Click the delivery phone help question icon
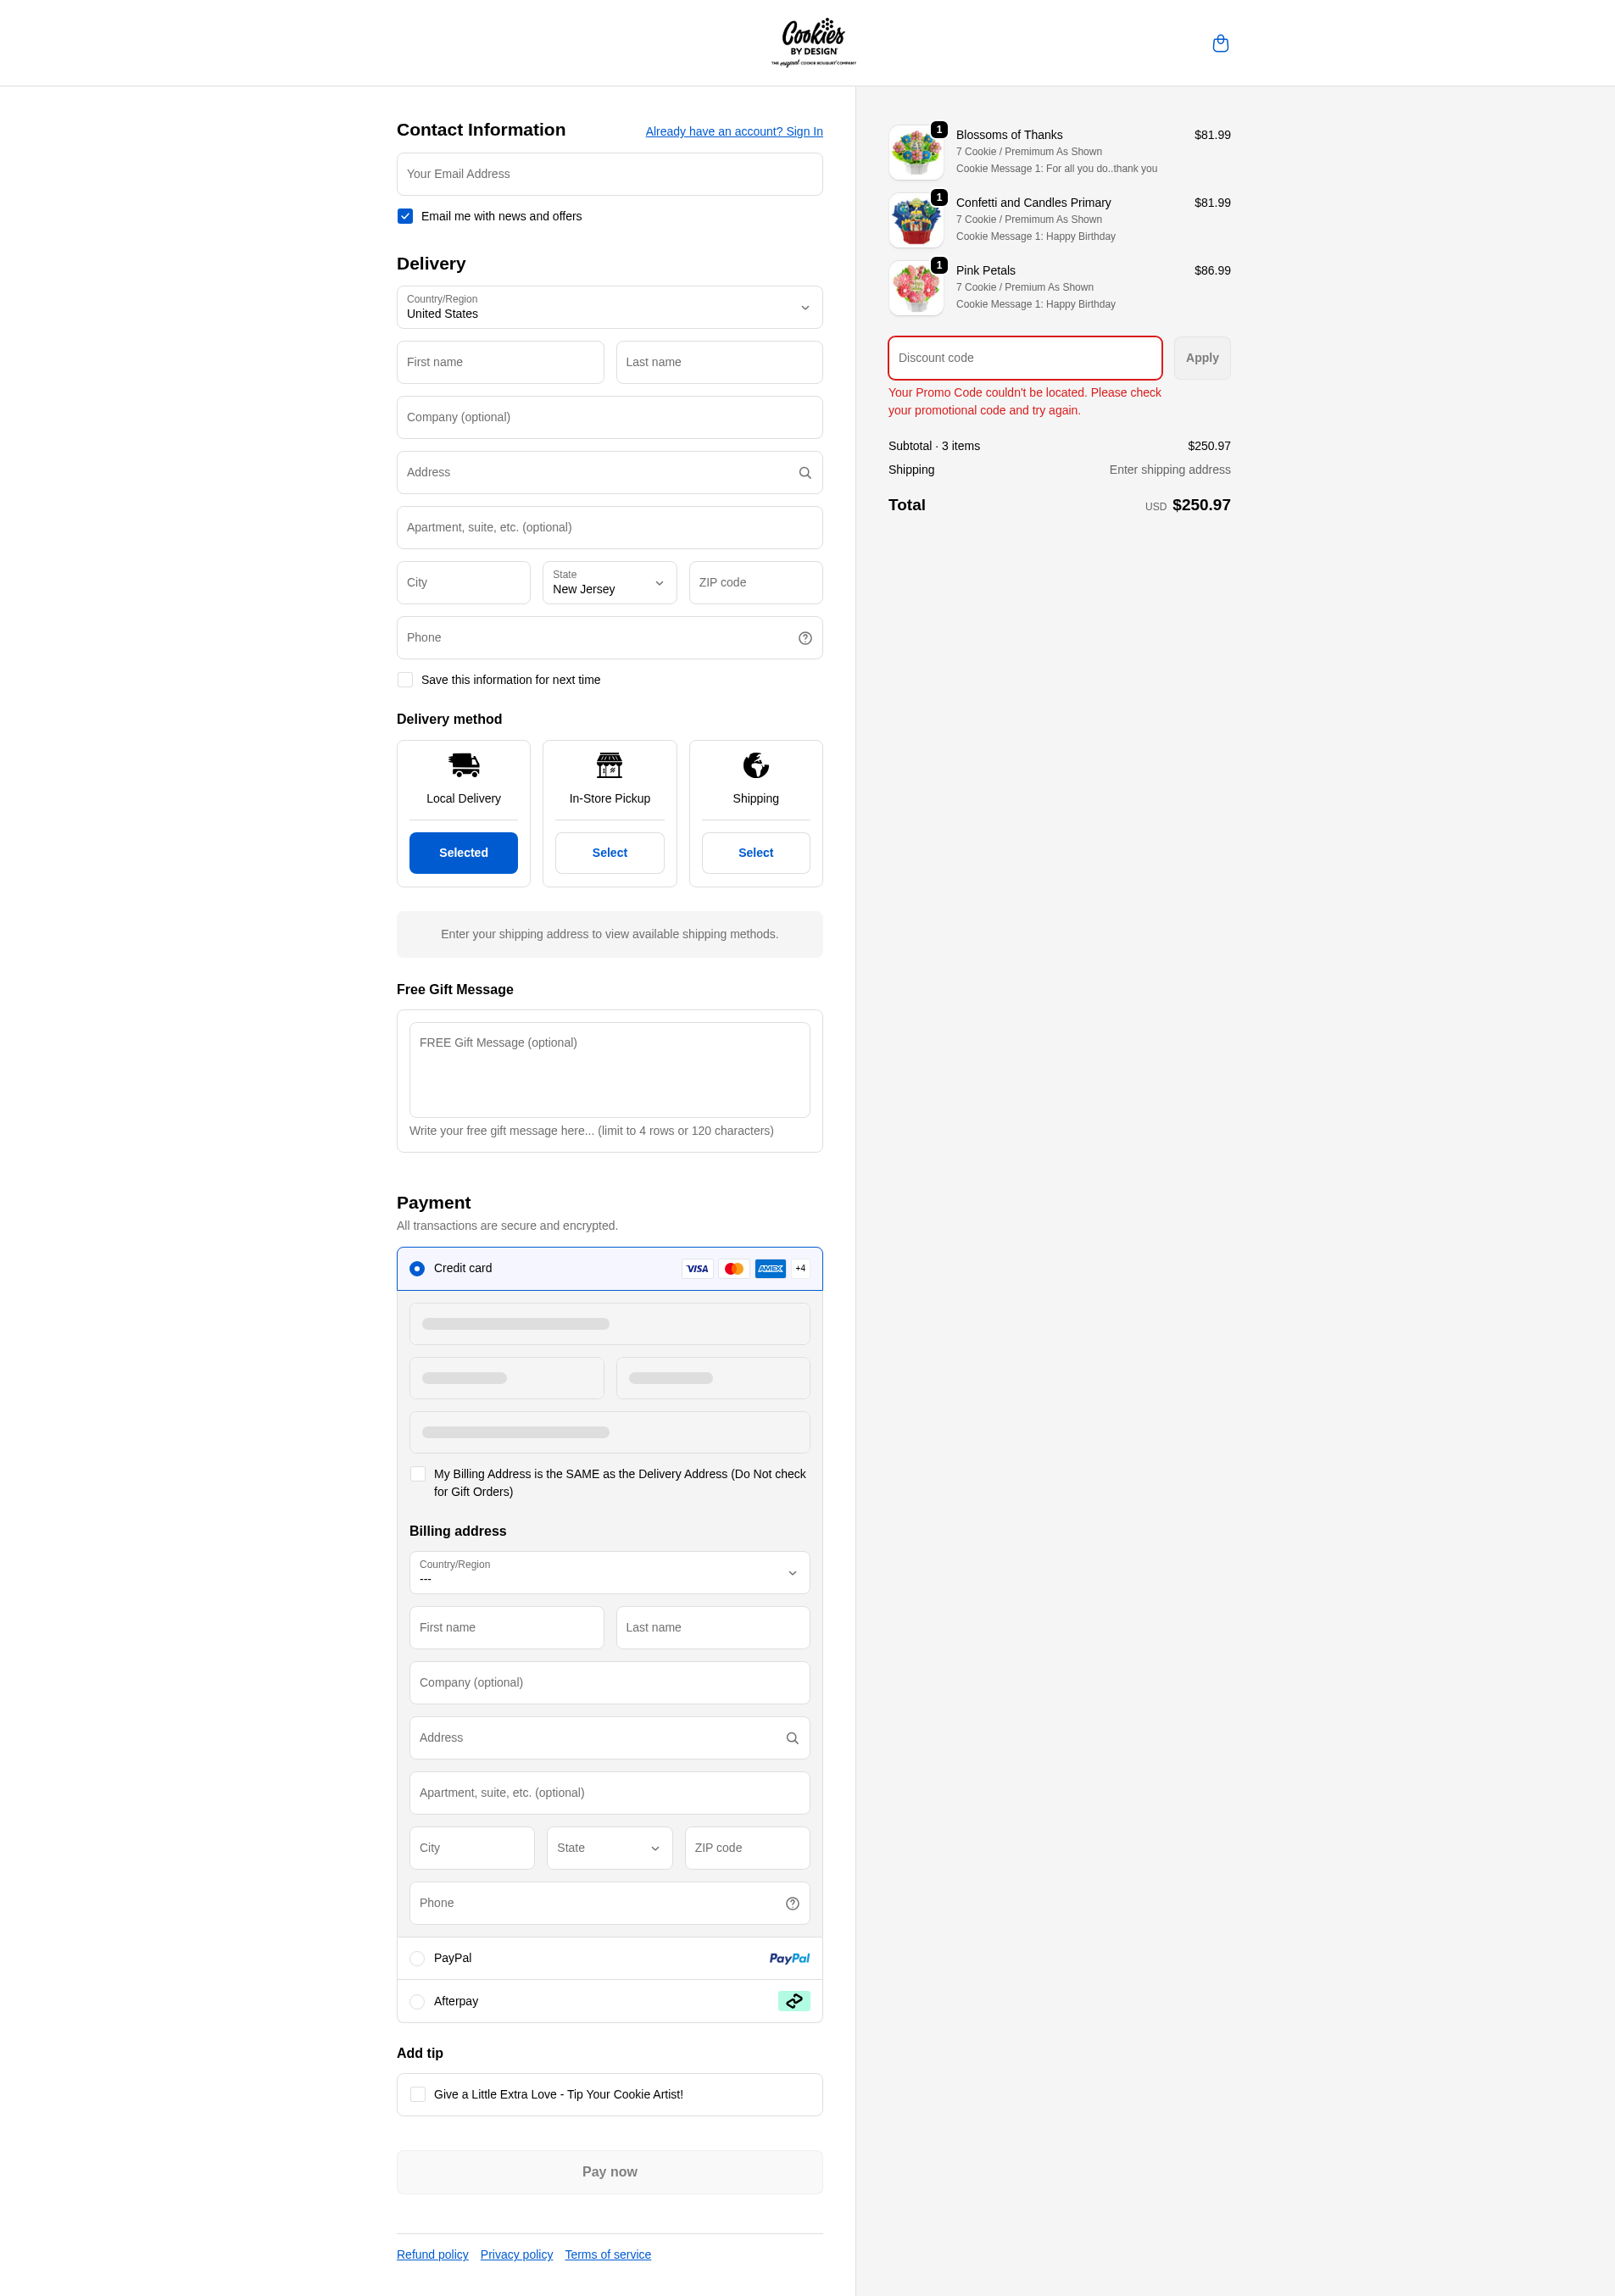1615x2296 pixels. click(x=805, y=638)
